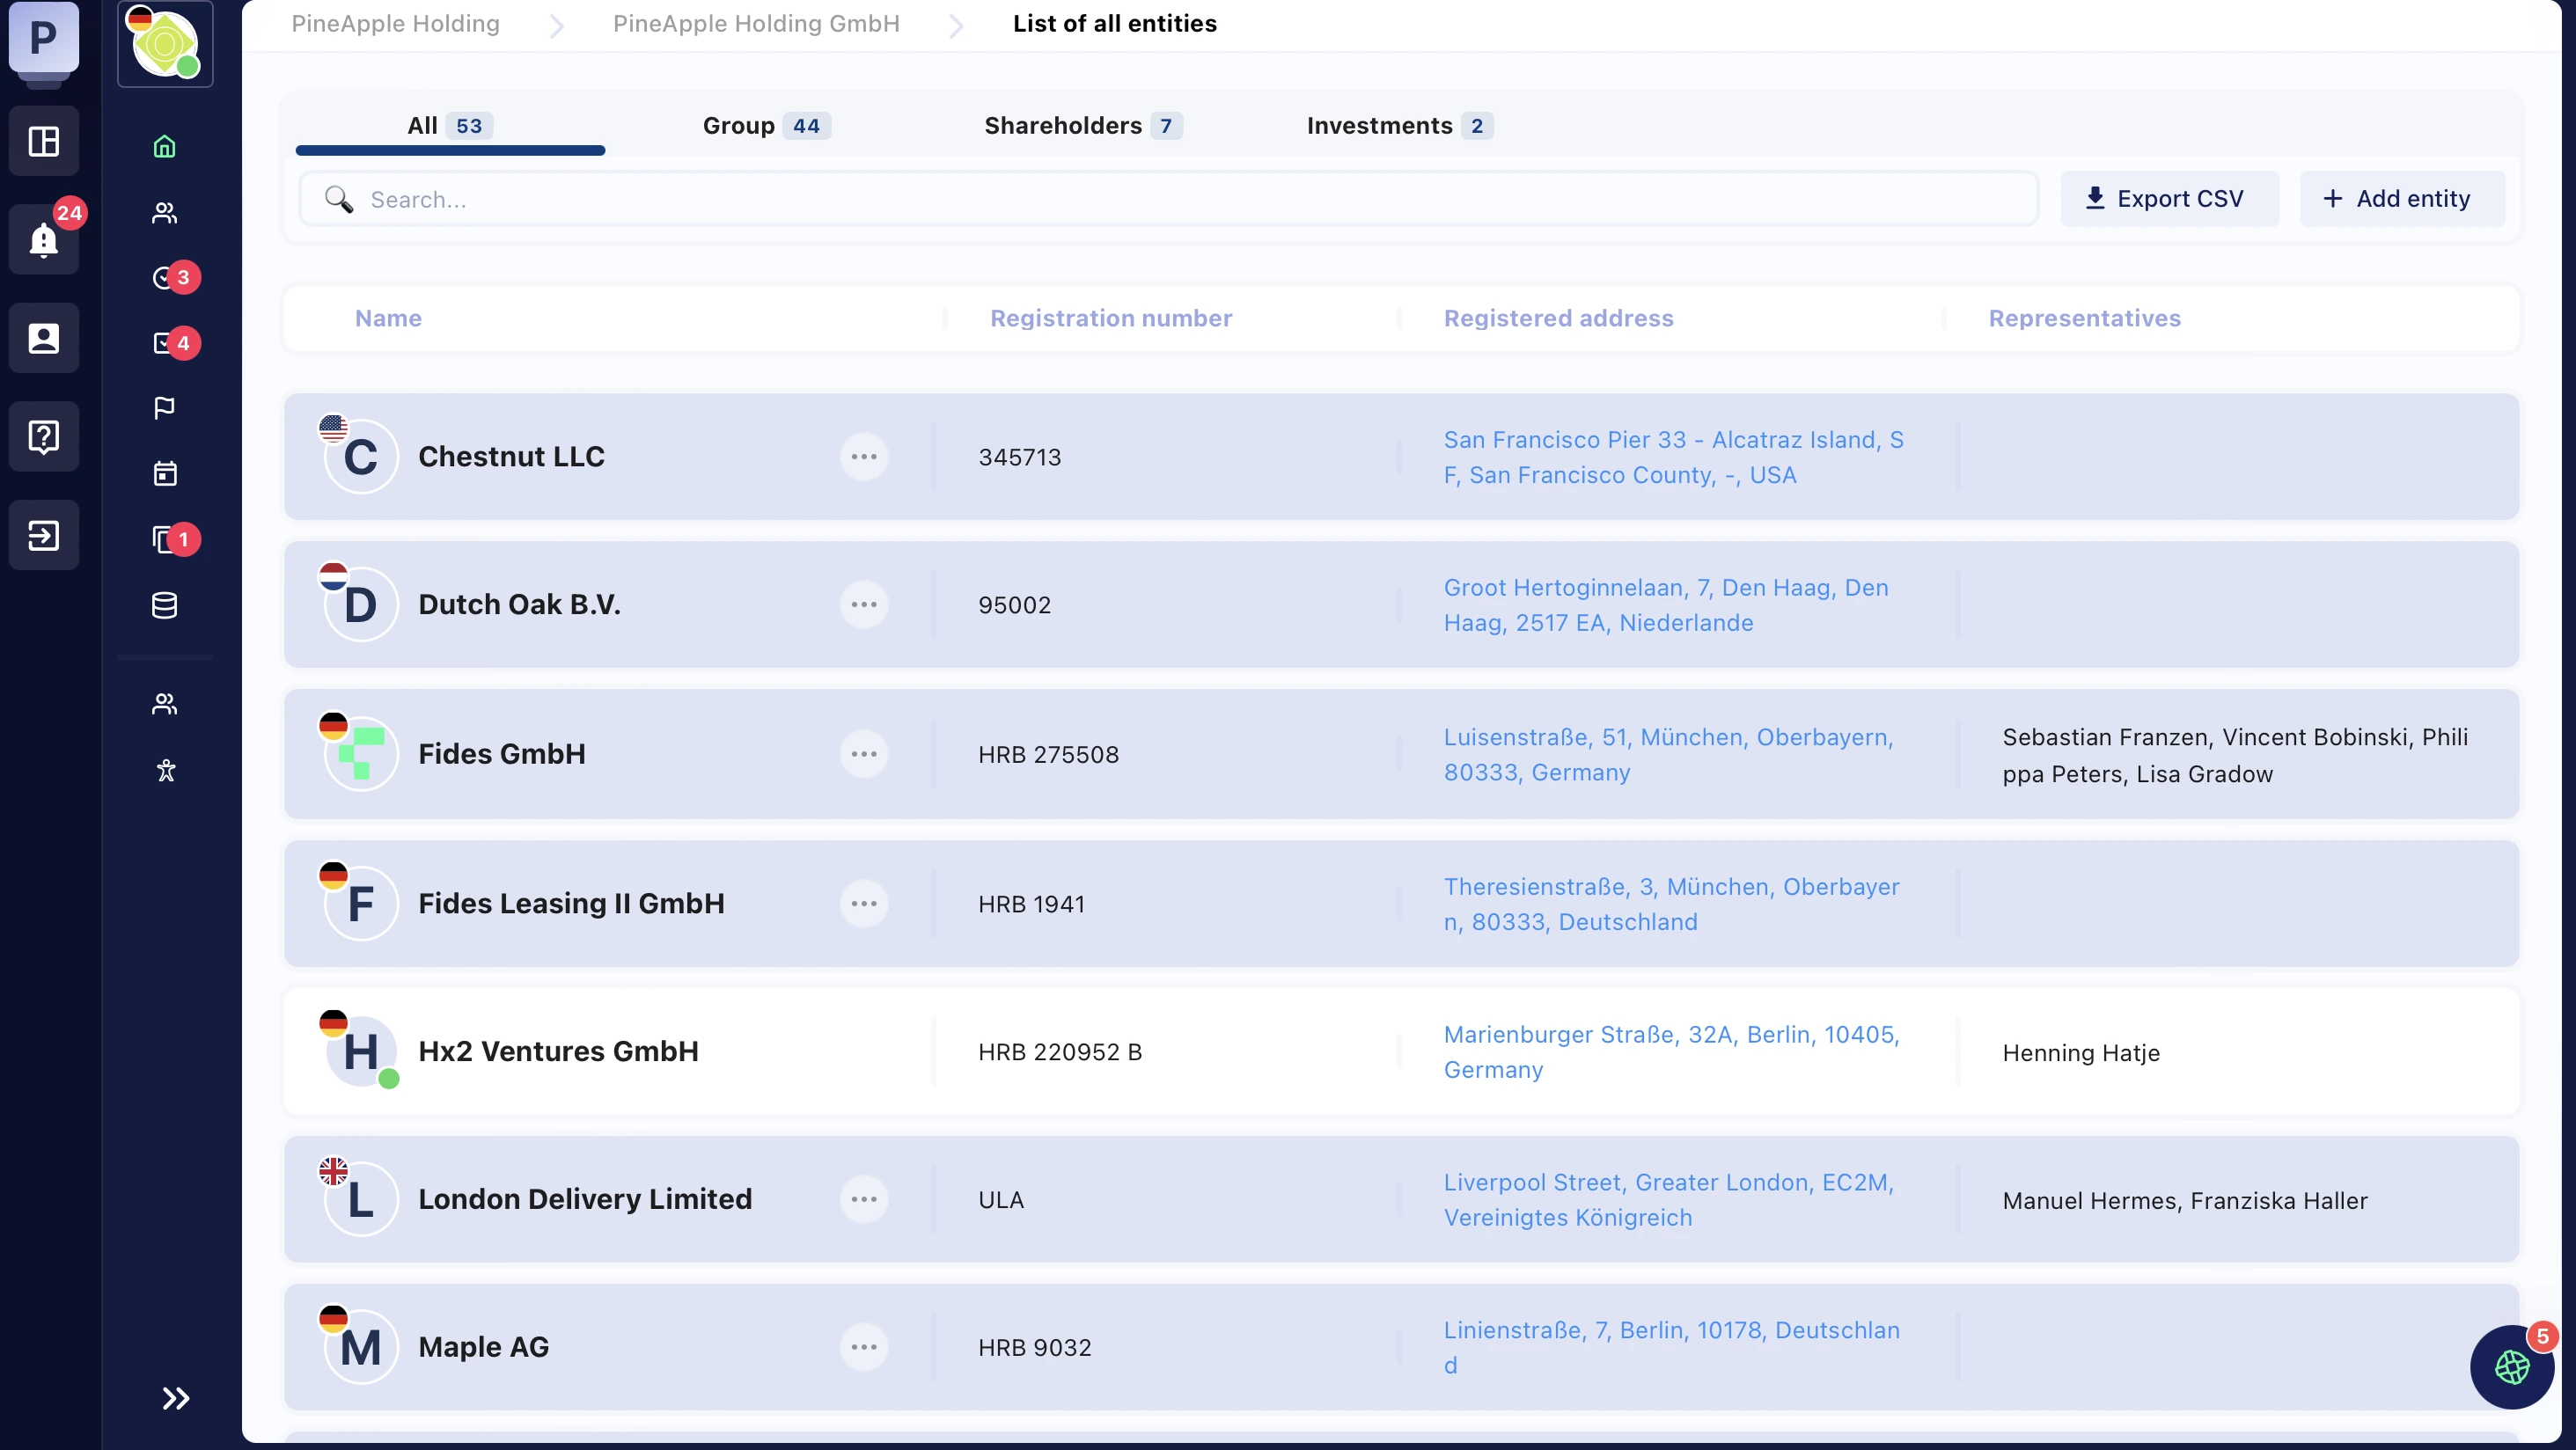Image resolution: width=2576 pixels, height=1450 pixels.
Task: Open the dashboard layout icon in left rail
Action: 43,141
